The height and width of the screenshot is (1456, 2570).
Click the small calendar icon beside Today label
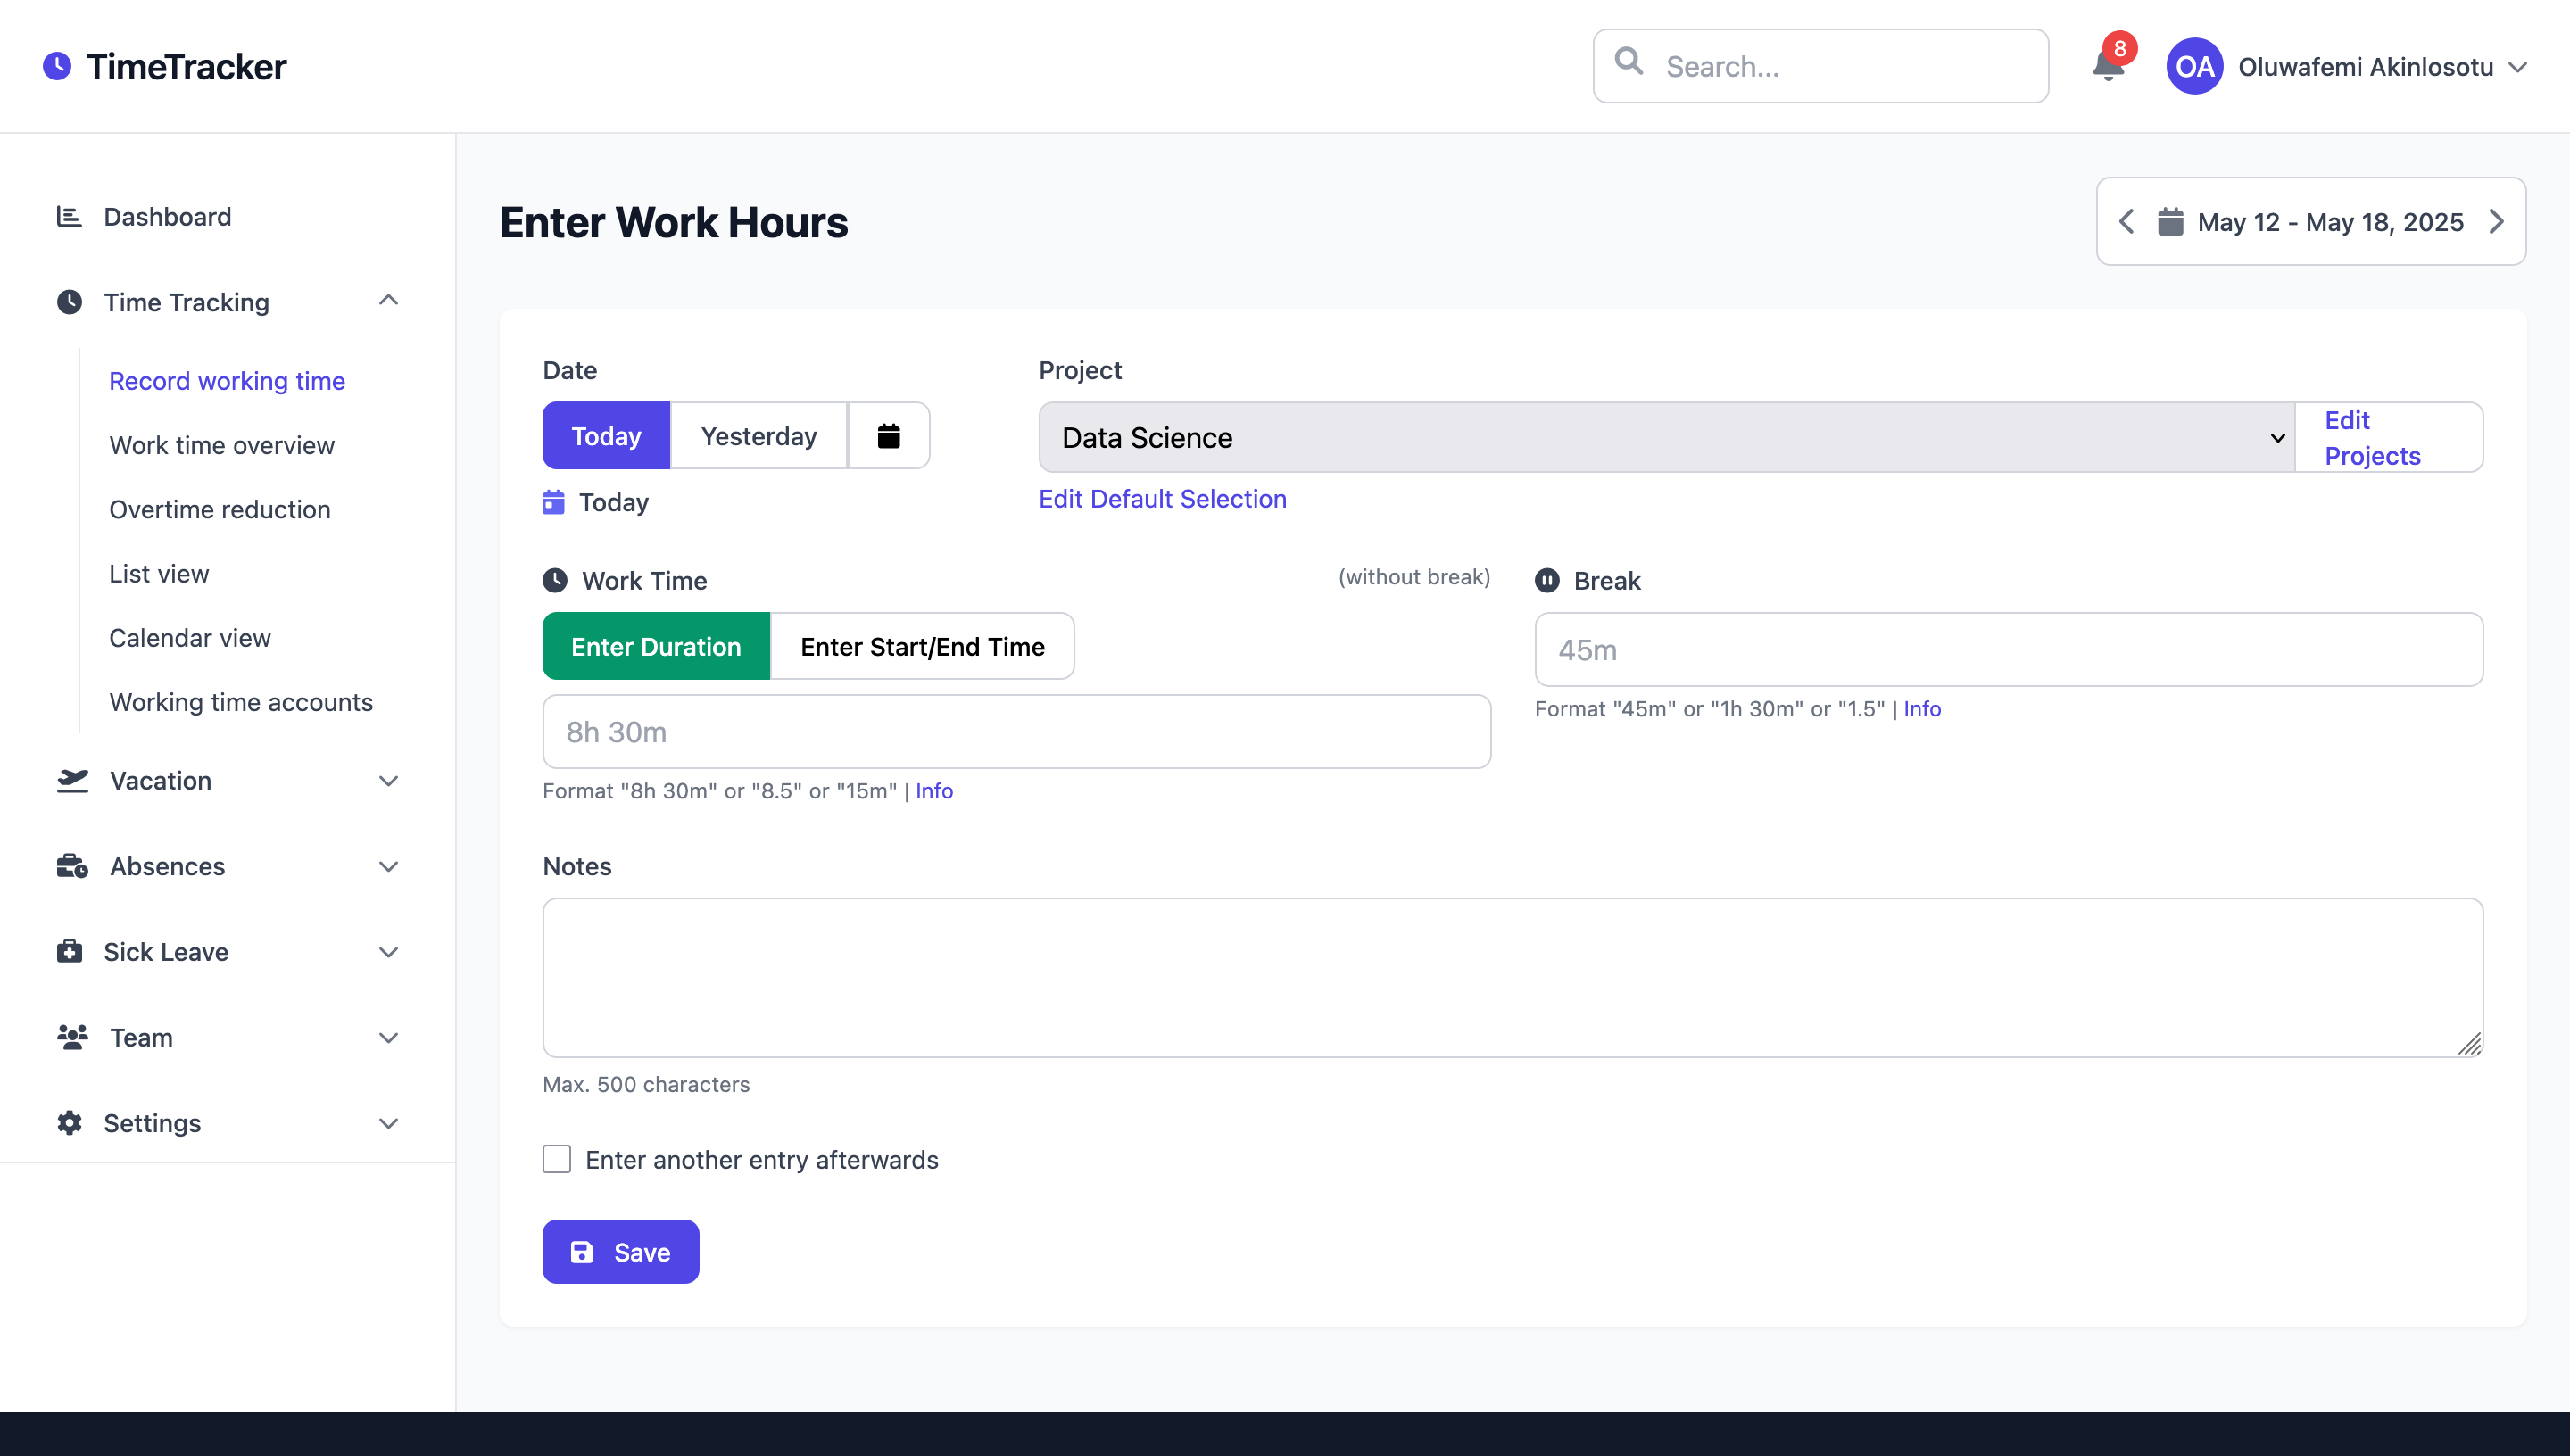(x=553, y=502)
